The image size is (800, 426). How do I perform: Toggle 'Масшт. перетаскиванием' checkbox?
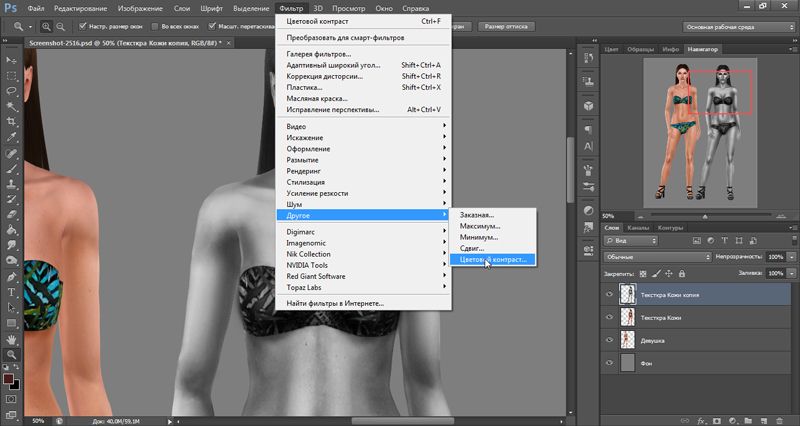pos(212,26)
